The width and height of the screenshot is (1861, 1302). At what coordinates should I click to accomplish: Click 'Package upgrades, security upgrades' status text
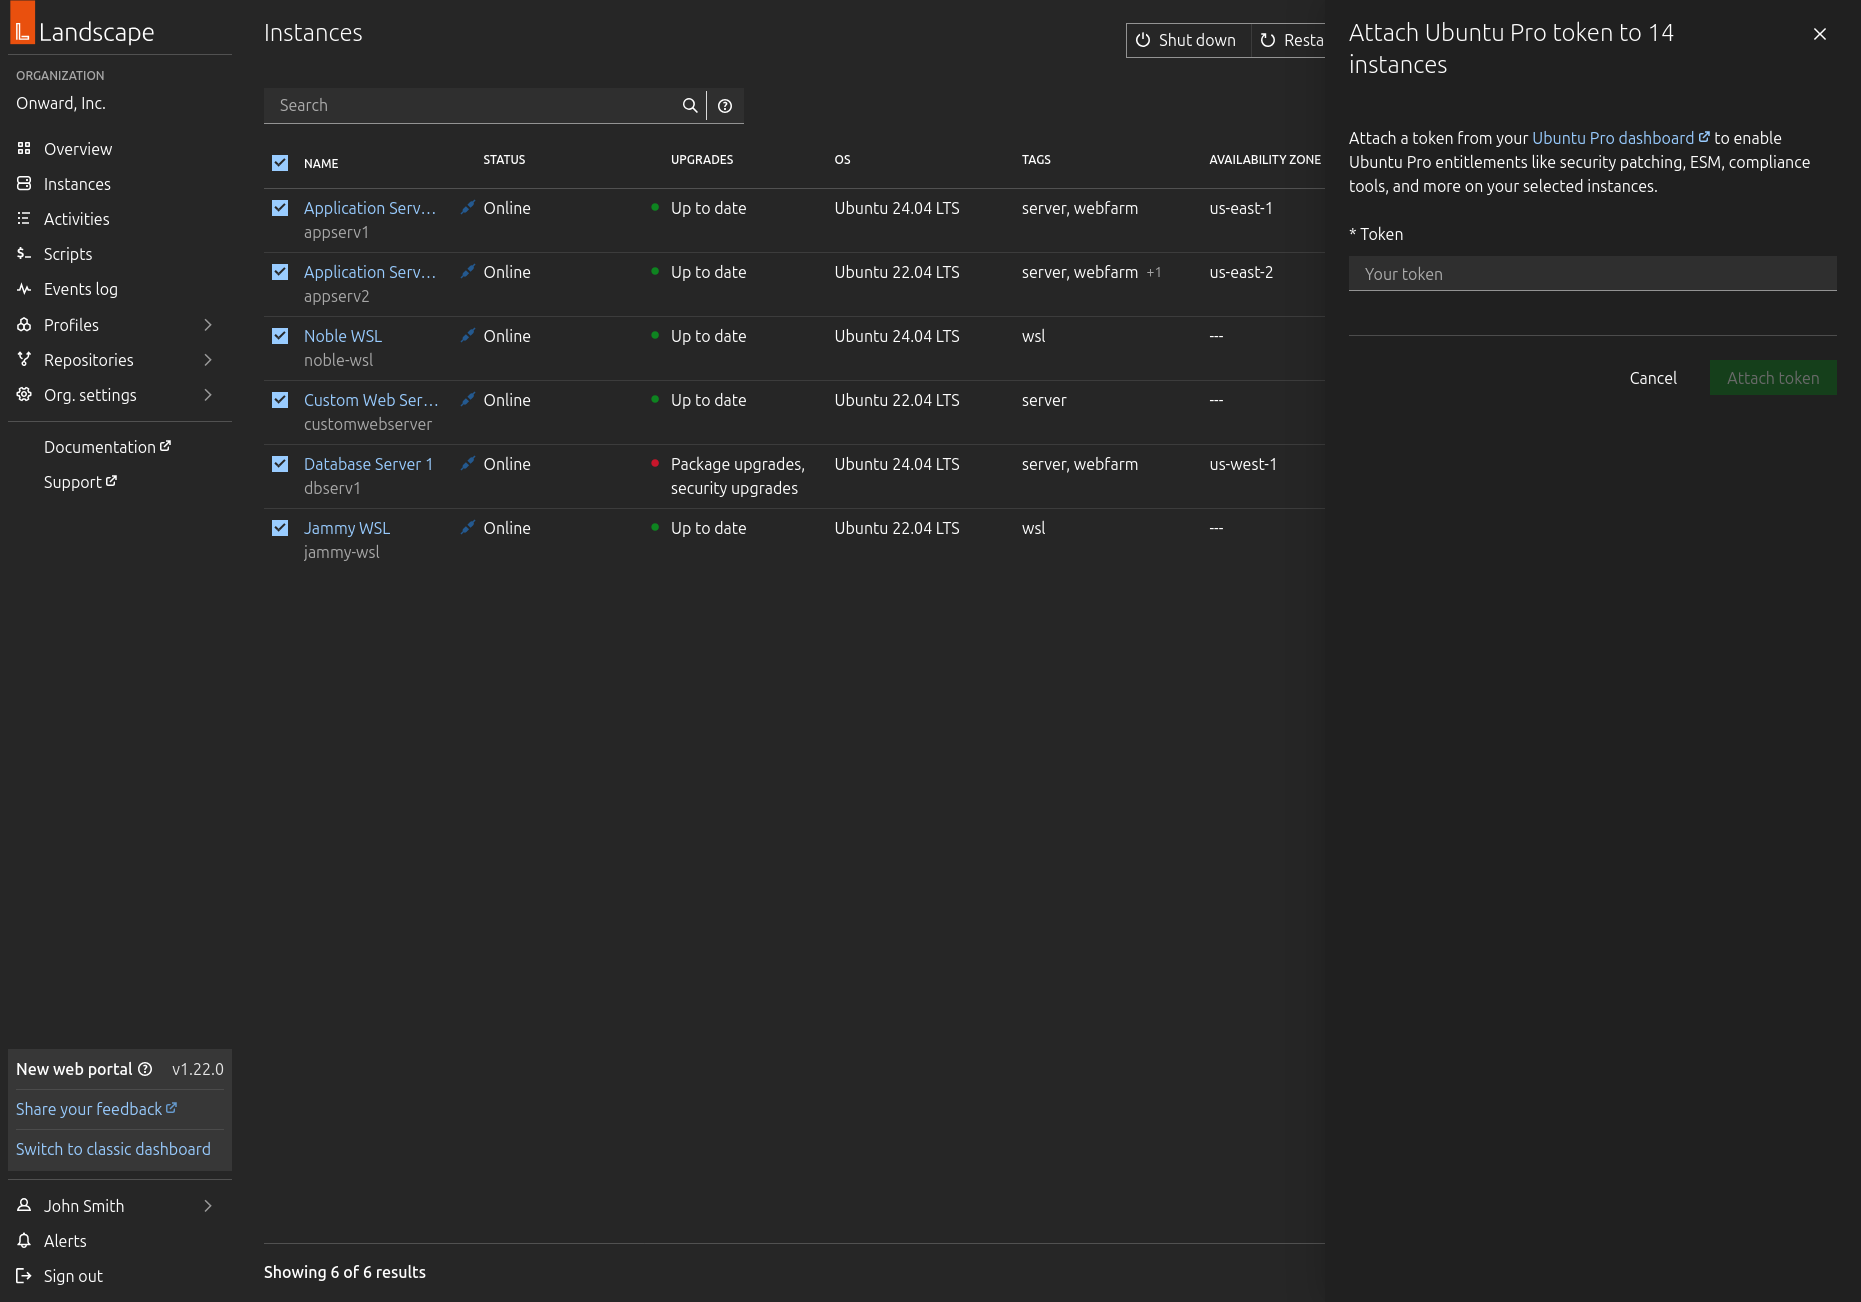[738, 476]
